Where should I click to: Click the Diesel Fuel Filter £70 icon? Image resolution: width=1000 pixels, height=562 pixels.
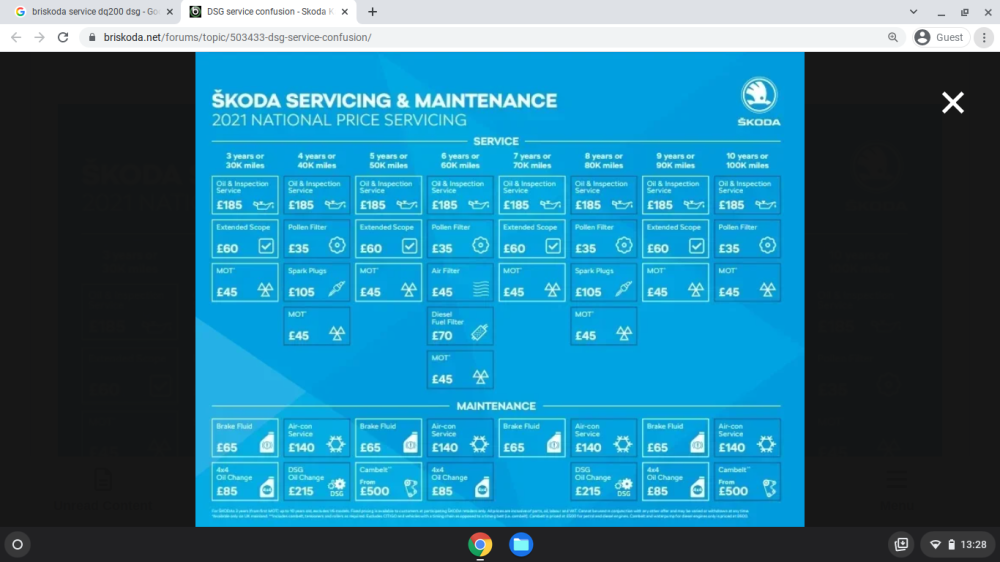pyautogui.click(x=480, y=332)
